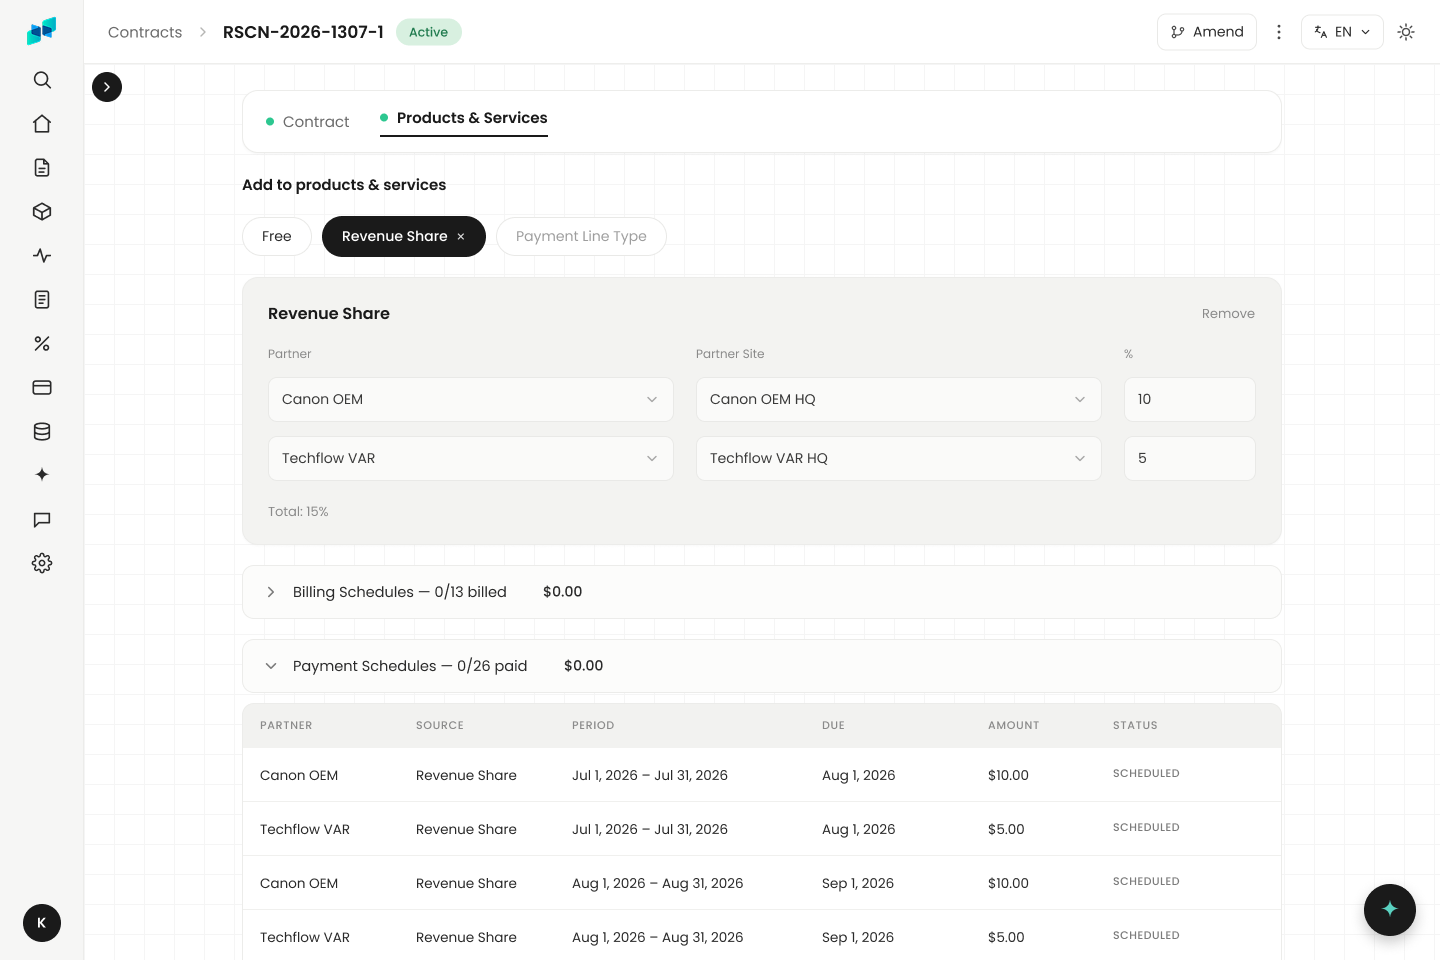1440x960 pixels.
Task: Switch to the Contract tab
Action: [307, 122]
